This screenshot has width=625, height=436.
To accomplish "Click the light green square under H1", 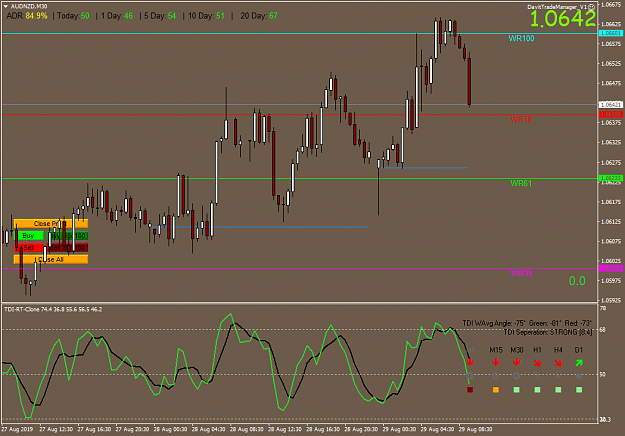I will point(537,389).
